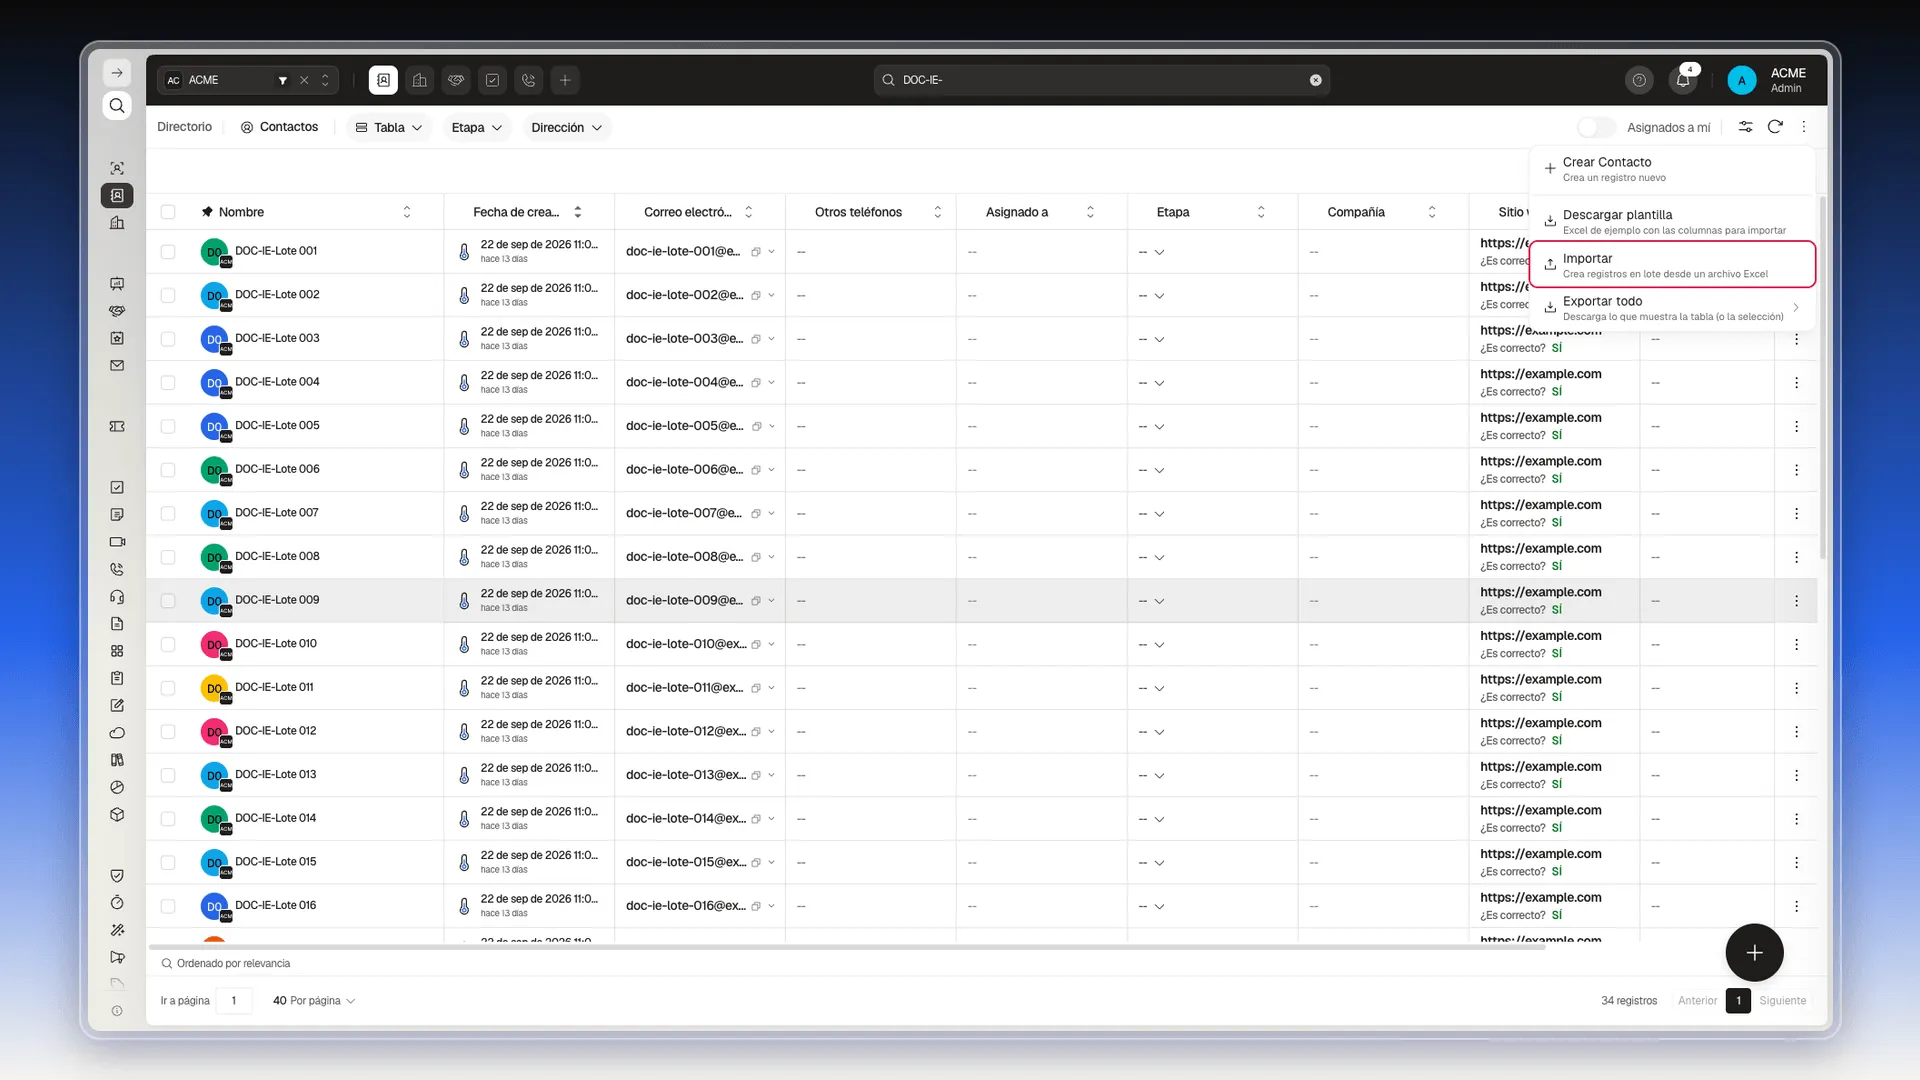This screenshot has width=1920, height=1080.
Task: Check the DOC-IE-Lote 005 row checkbox
Action: coord(168,426)
